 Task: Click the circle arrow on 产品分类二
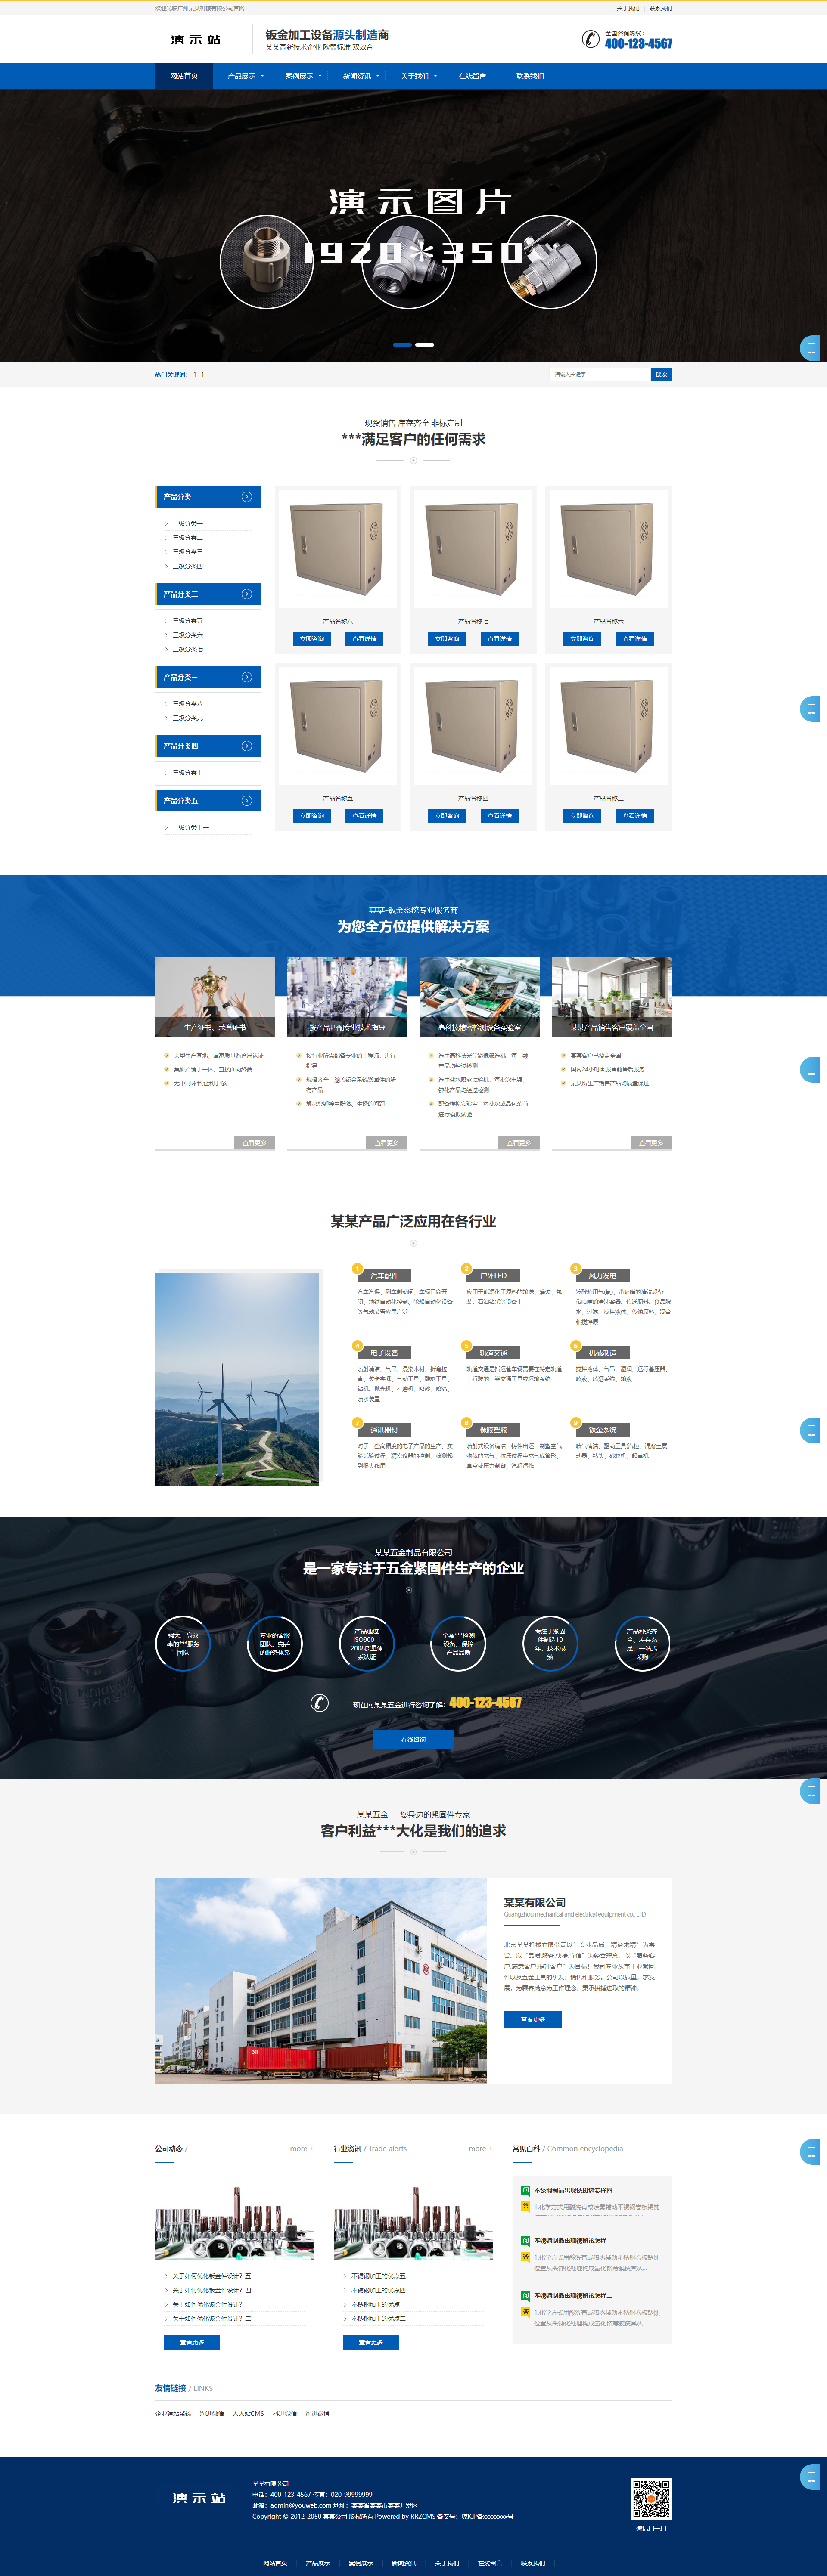click(247, 594)
